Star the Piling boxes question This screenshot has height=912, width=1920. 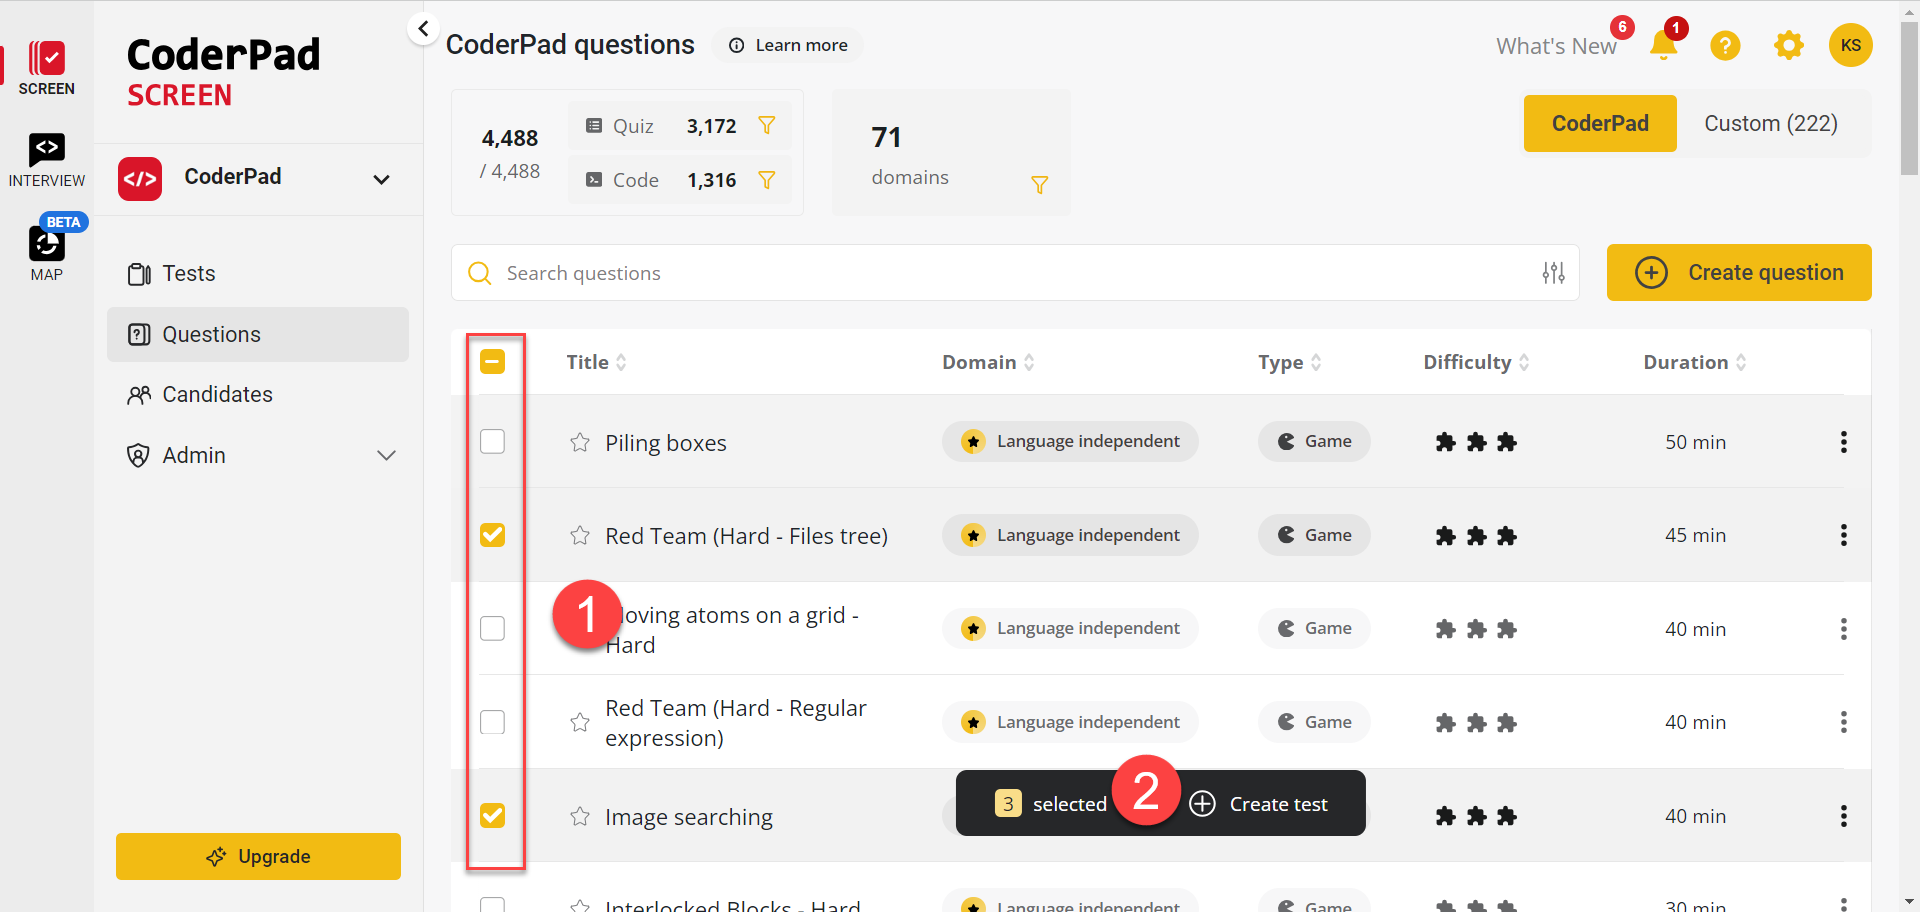580,442
